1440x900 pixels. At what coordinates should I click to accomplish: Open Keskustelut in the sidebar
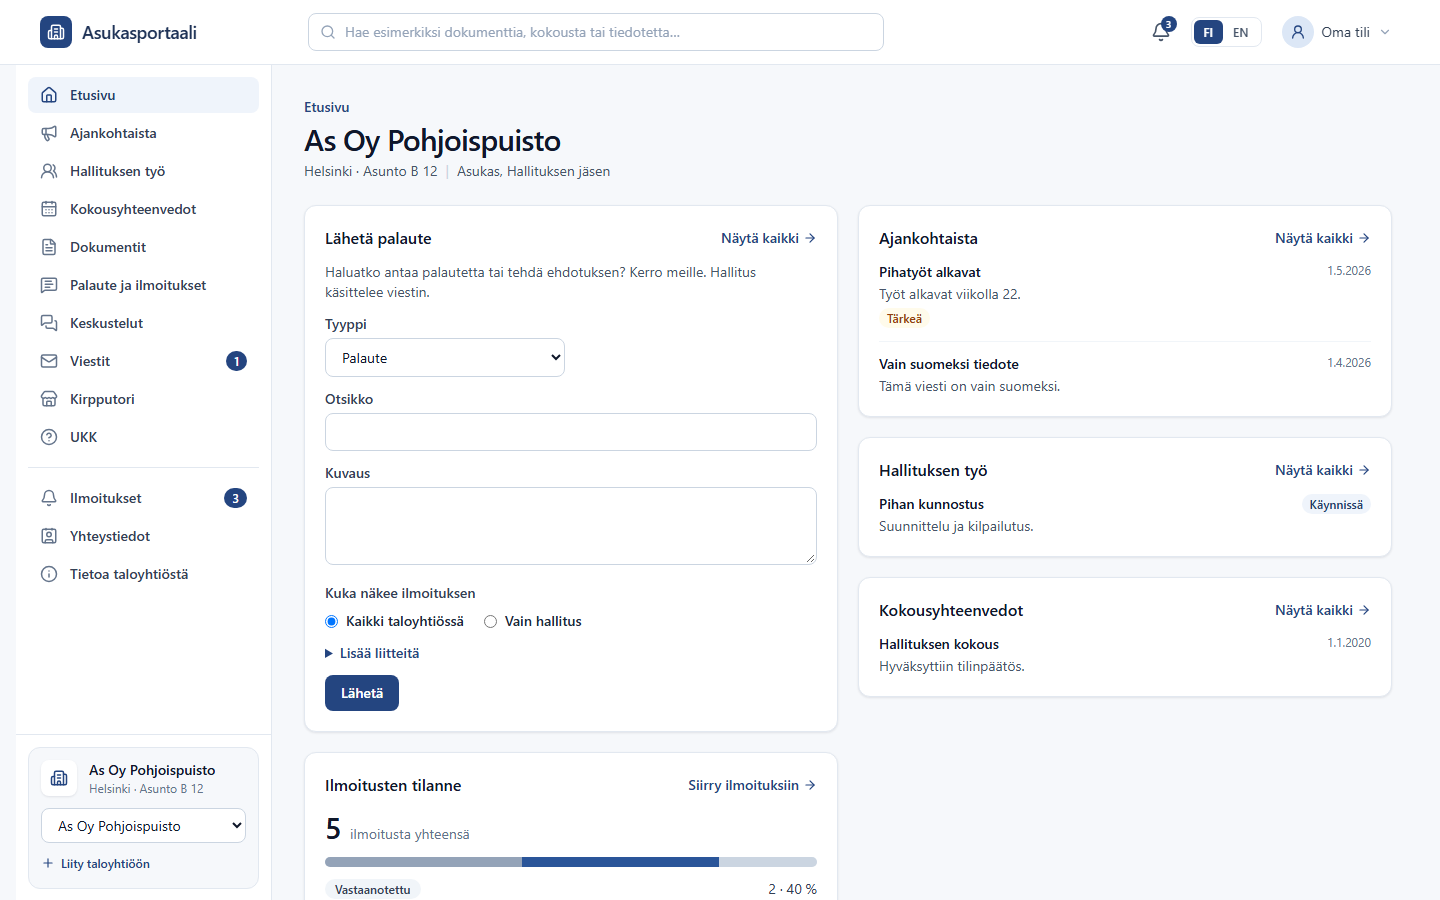point(143,323)
